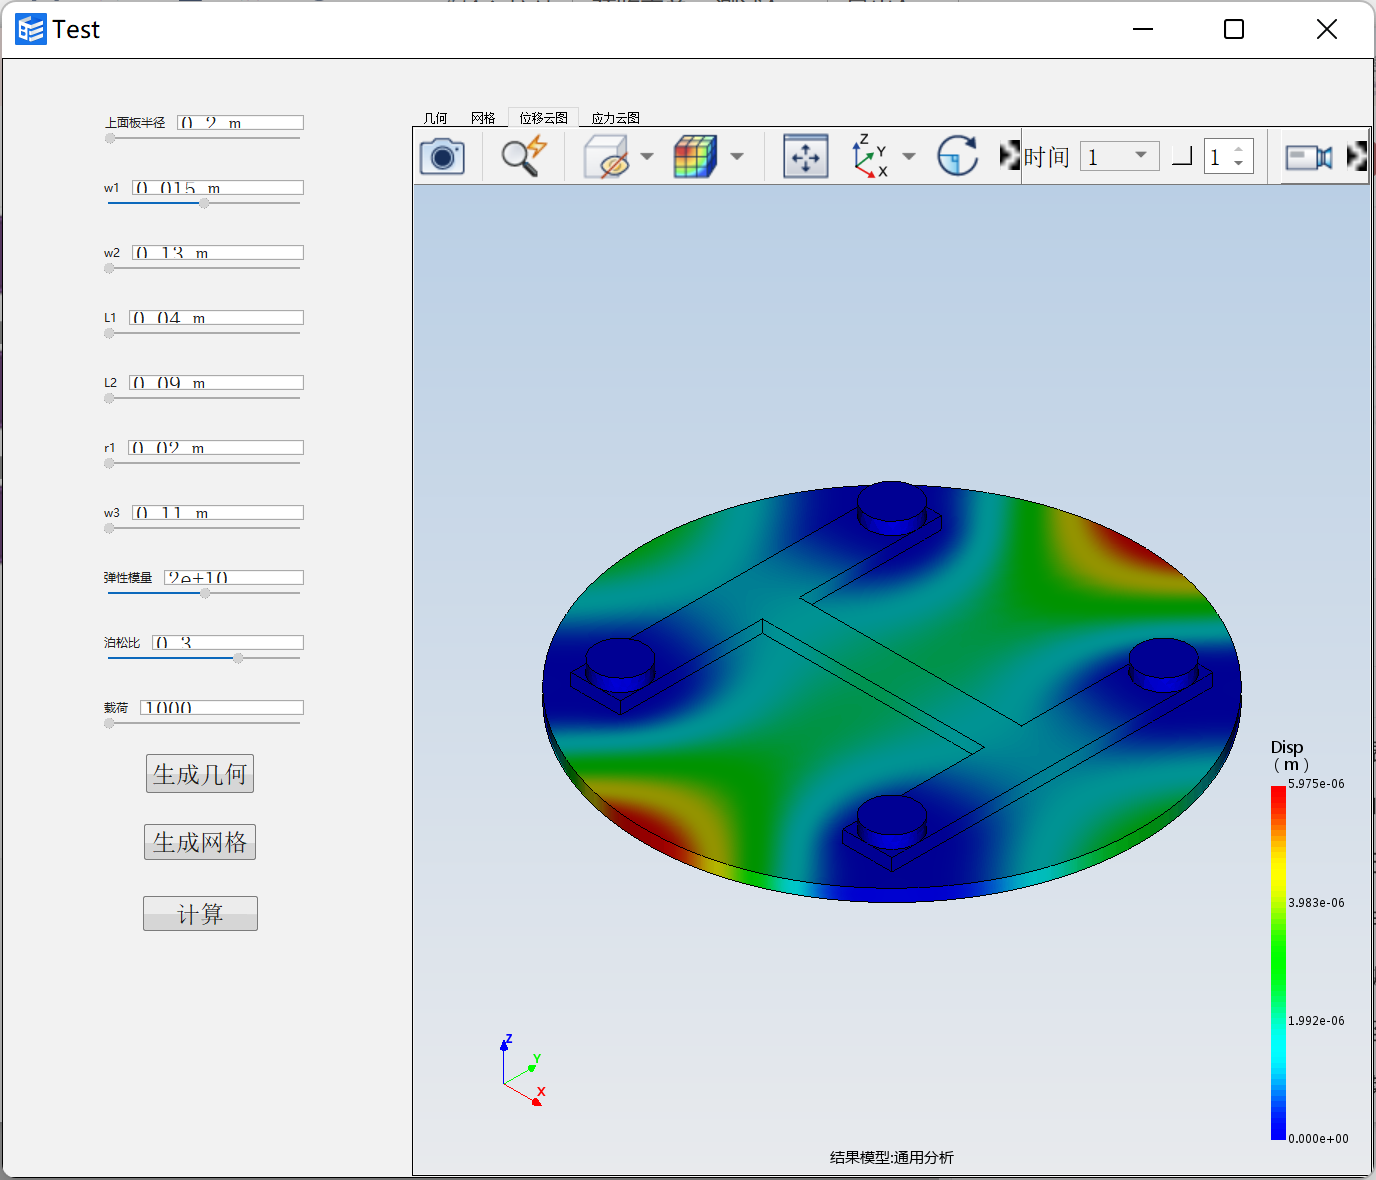Screen dimensions: 1376x1180
Task: Click the magnifier quick-find icon
Action: click(524, 157)
